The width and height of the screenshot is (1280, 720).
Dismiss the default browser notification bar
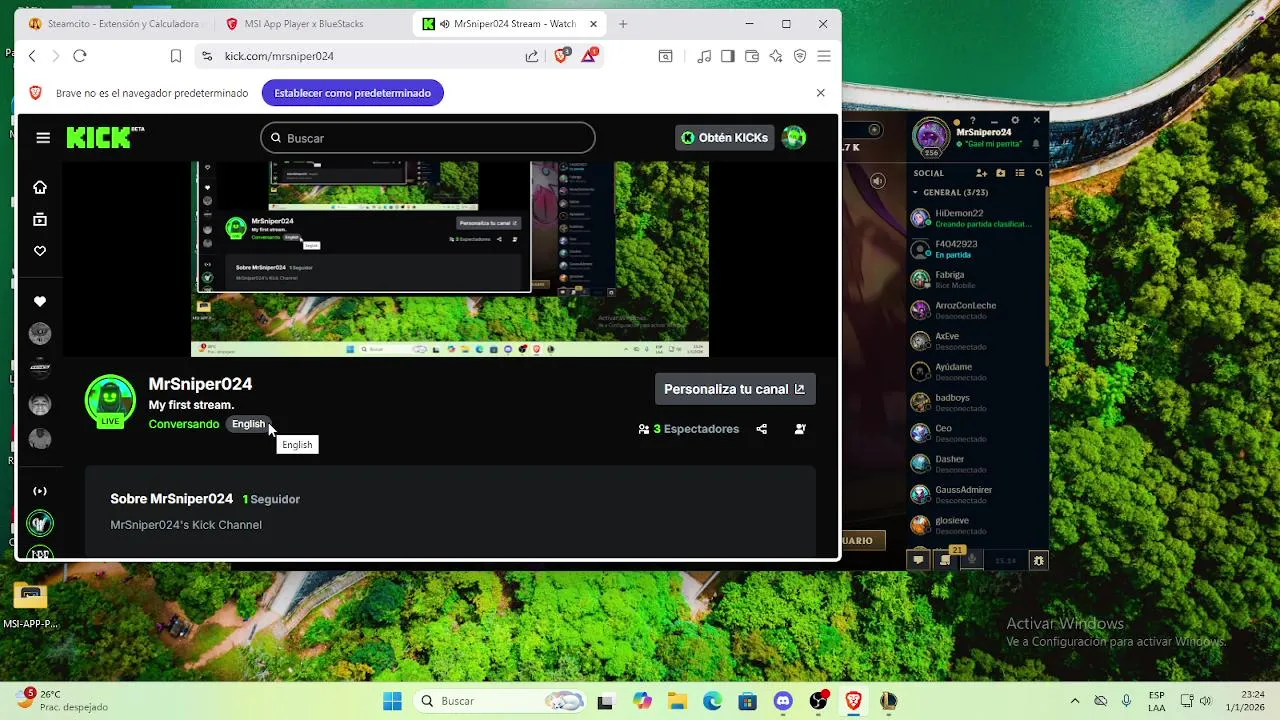coord(821,93)
